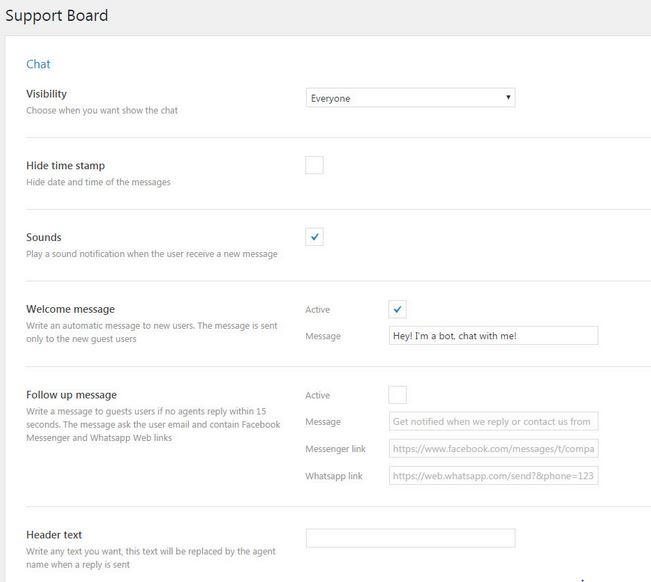Open the Visibility dropdown showing Everyone

[410, 98]
